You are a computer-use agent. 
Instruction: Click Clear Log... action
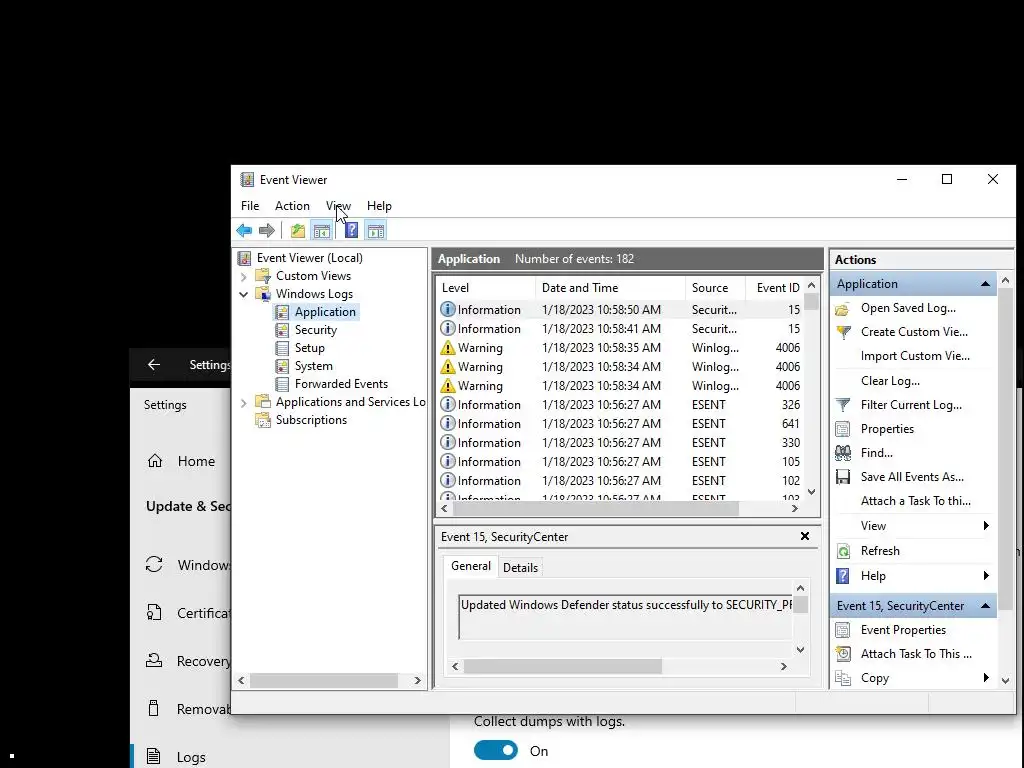click(x=890, y=381)
